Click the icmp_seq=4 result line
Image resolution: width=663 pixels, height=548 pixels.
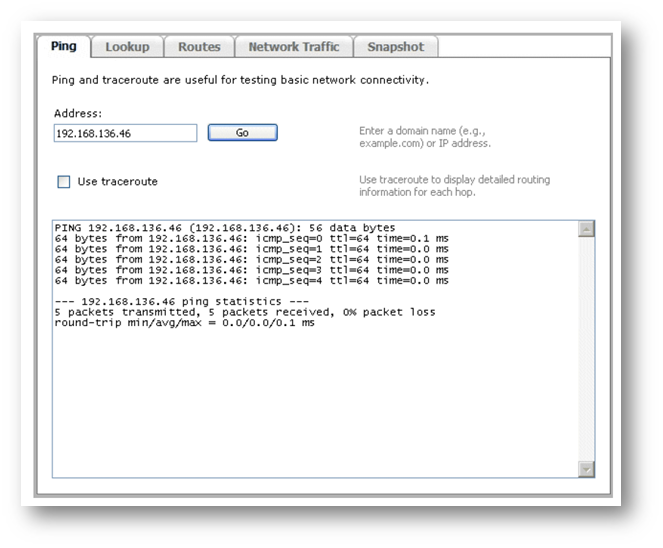250,281
